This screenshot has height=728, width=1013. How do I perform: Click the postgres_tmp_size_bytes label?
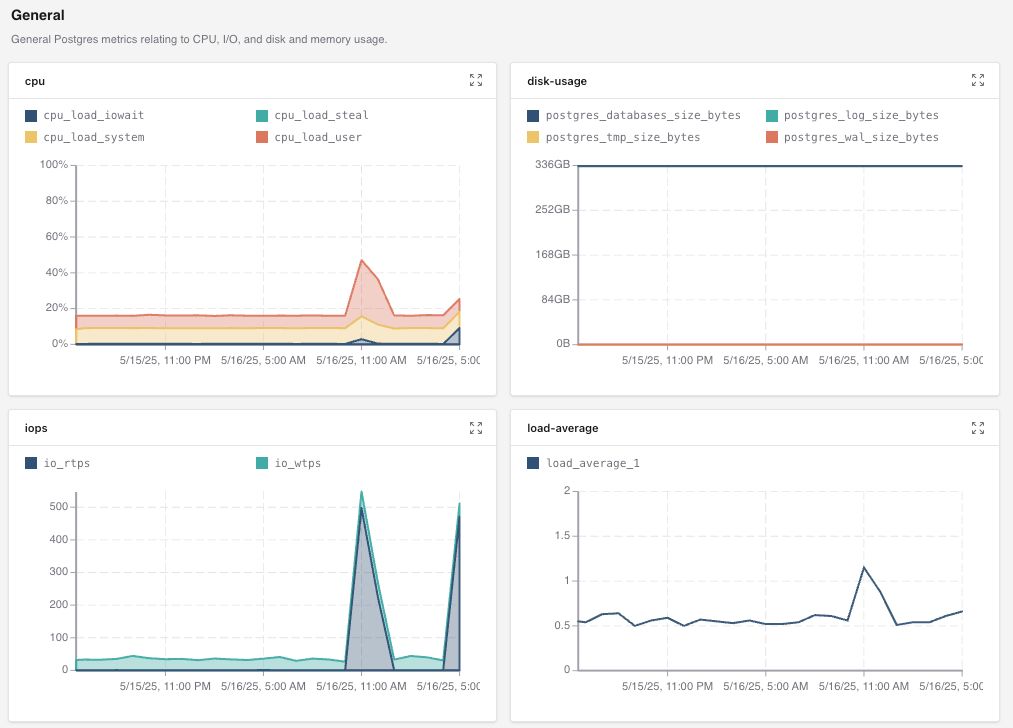pos(623,137)
